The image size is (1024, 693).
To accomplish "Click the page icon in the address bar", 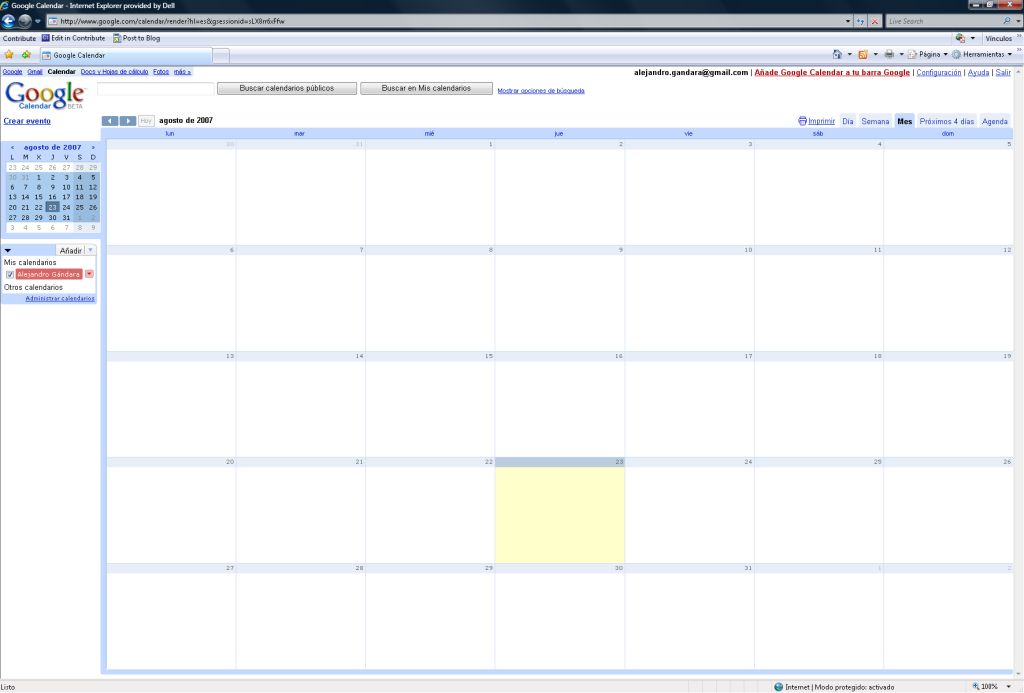I will click(x=54, y=21).
